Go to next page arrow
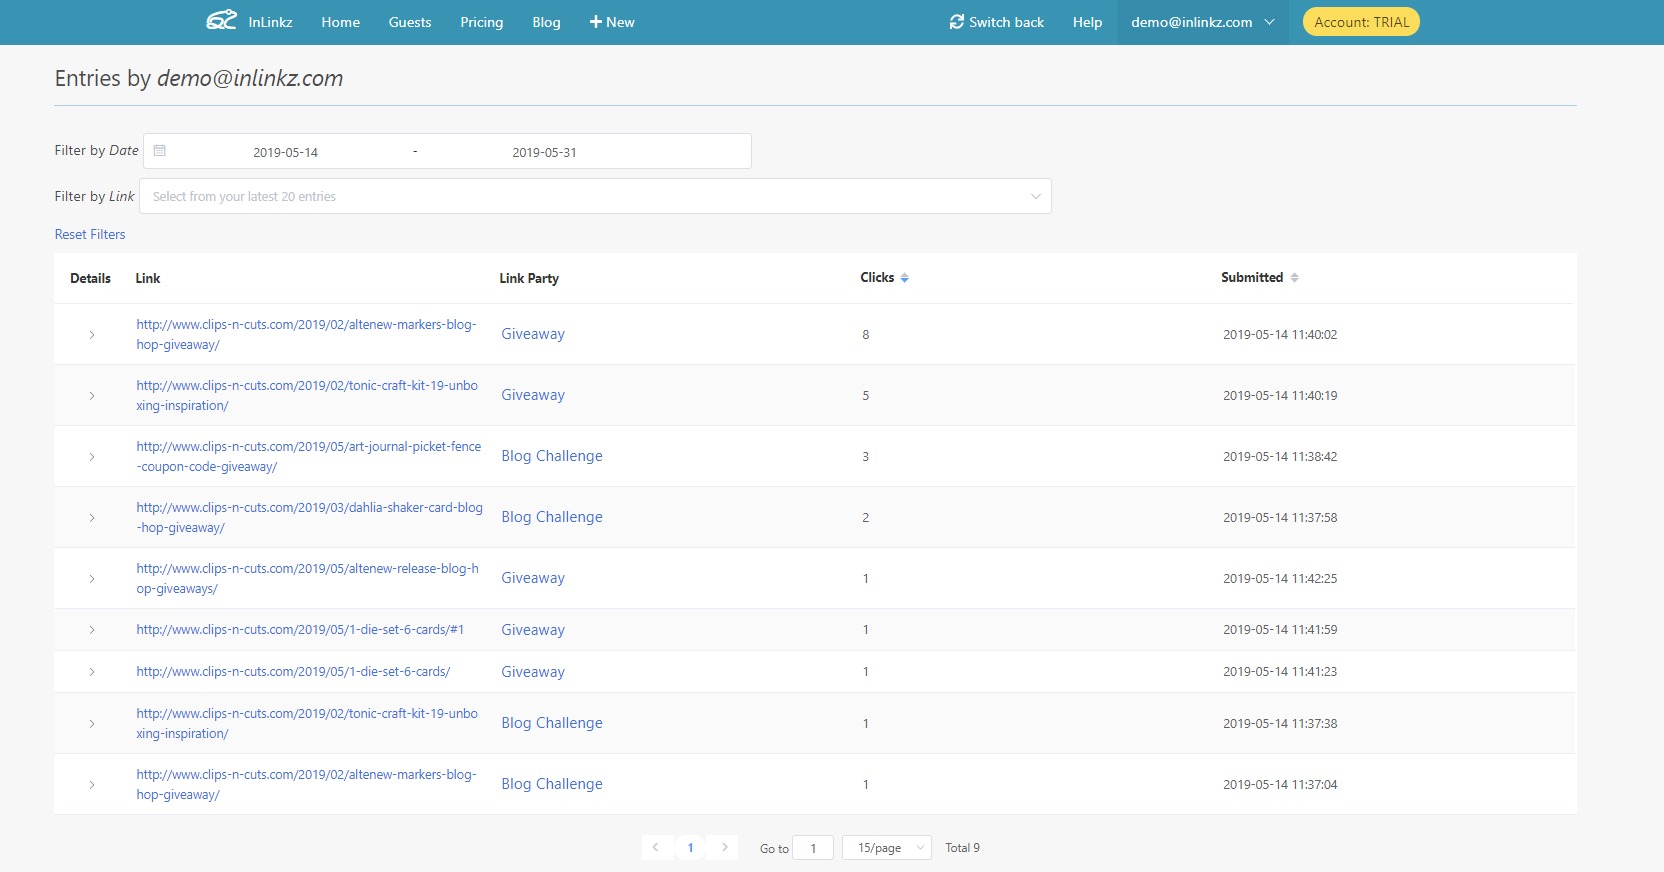Viewport: 1664px width, 872px height. 724,847
